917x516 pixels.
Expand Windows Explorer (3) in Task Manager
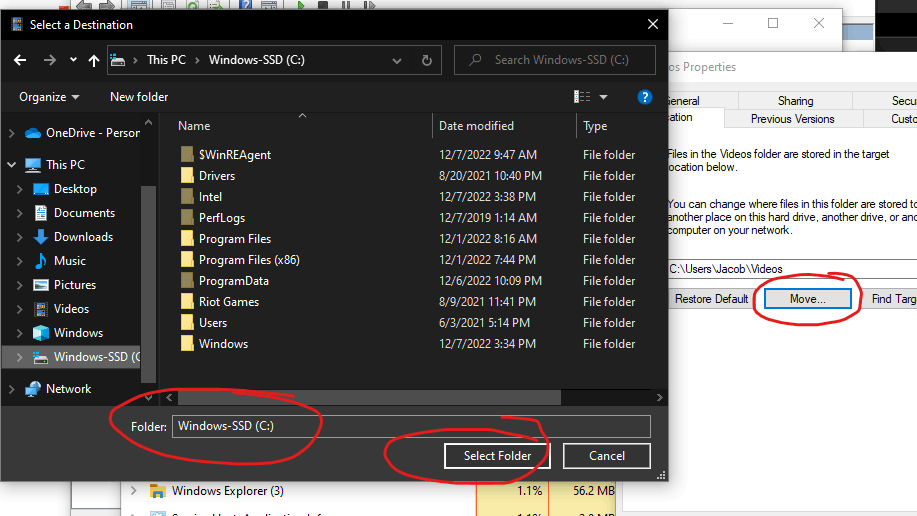(x=133, y=491)
